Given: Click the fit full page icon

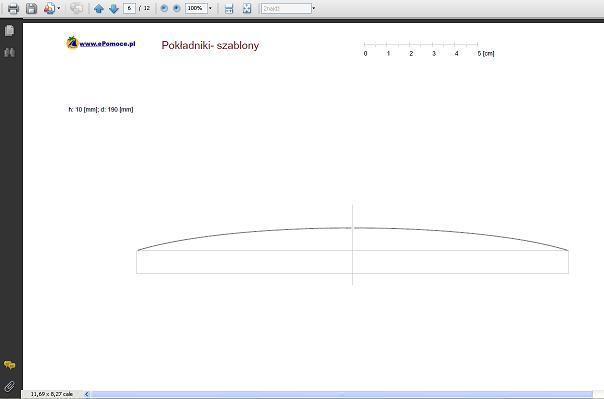Looking at the screenshot, I should click(x=247, y=8).
